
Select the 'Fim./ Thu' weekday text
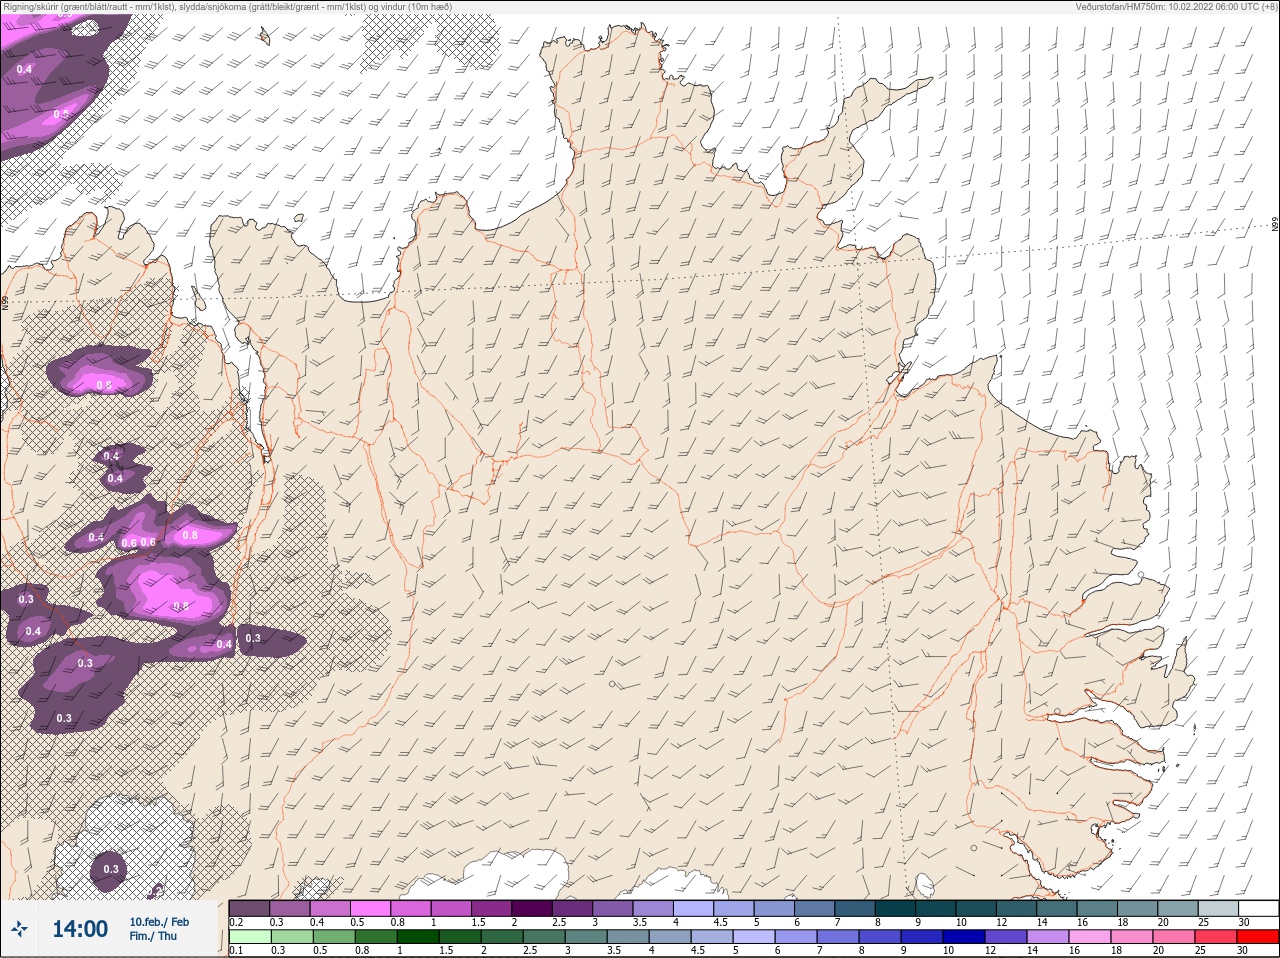(153, 936)
